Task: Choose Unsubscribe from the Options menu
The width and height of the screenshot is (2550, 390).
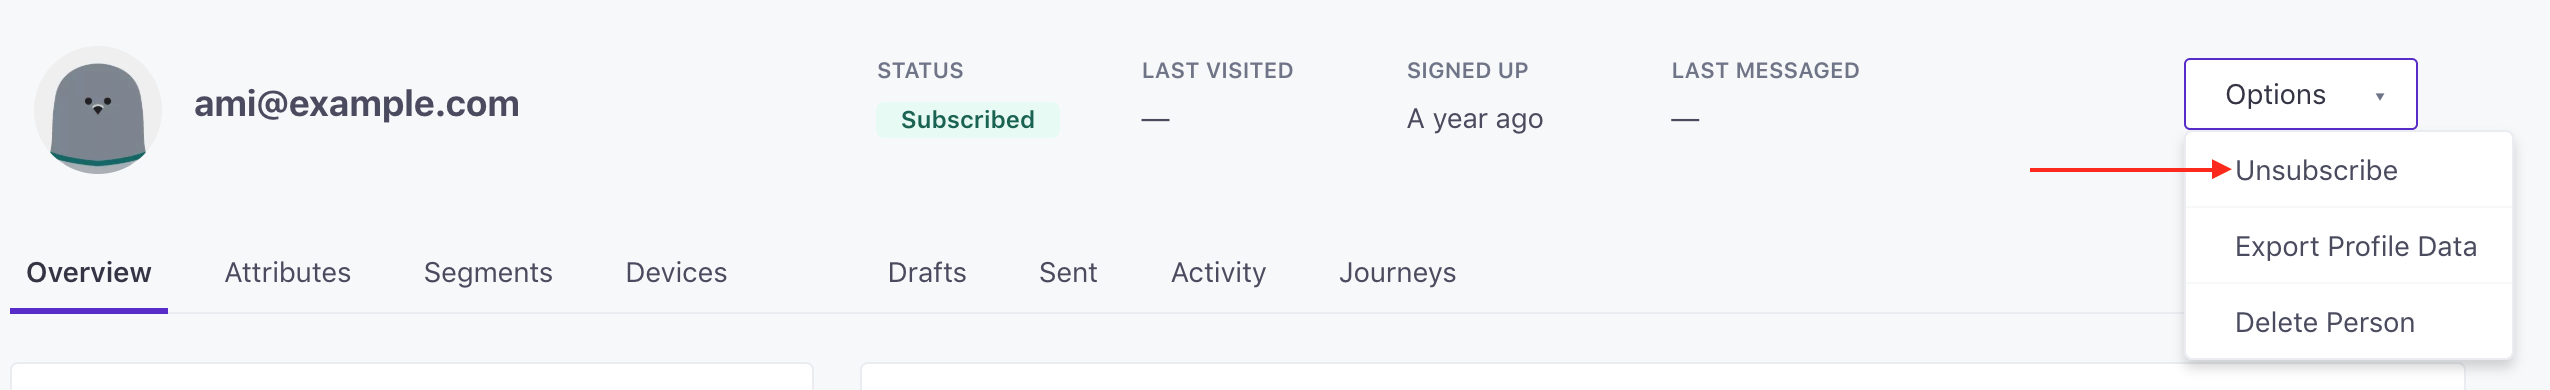Action: tap(2316, 170)
